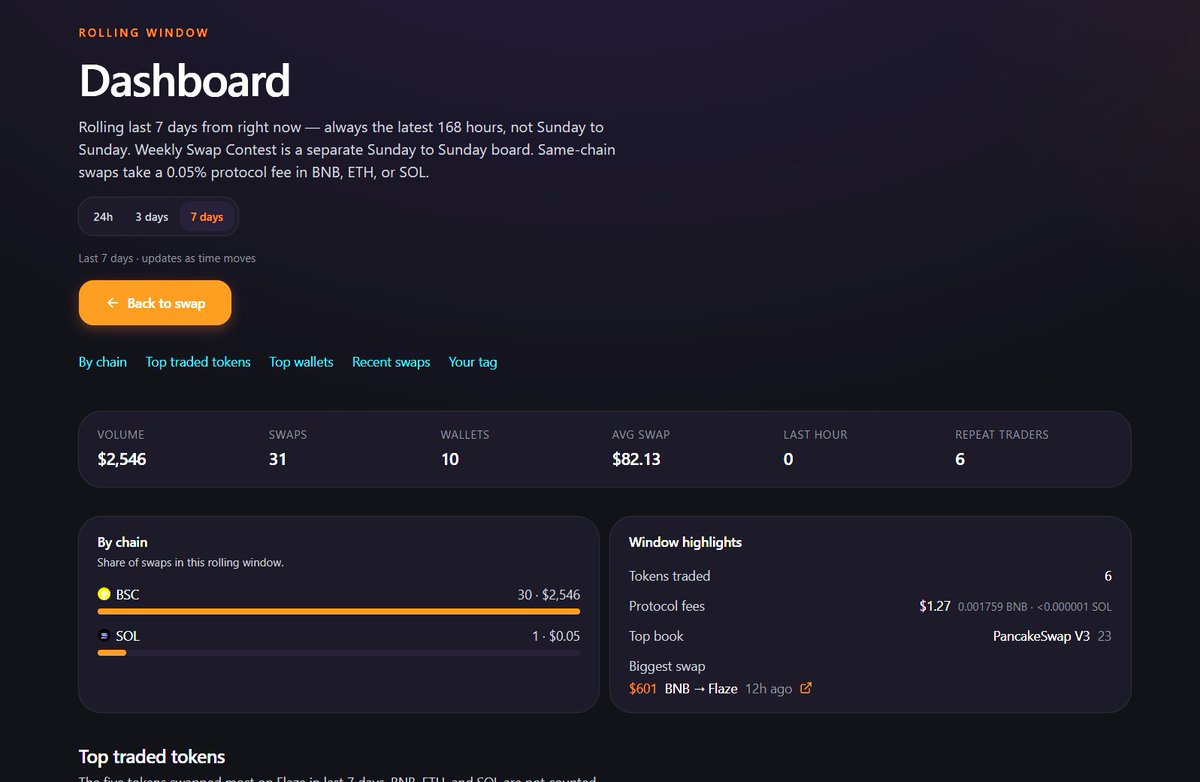
Task: Click the $601 biggest swap amount
Action: tap(643, 689)
